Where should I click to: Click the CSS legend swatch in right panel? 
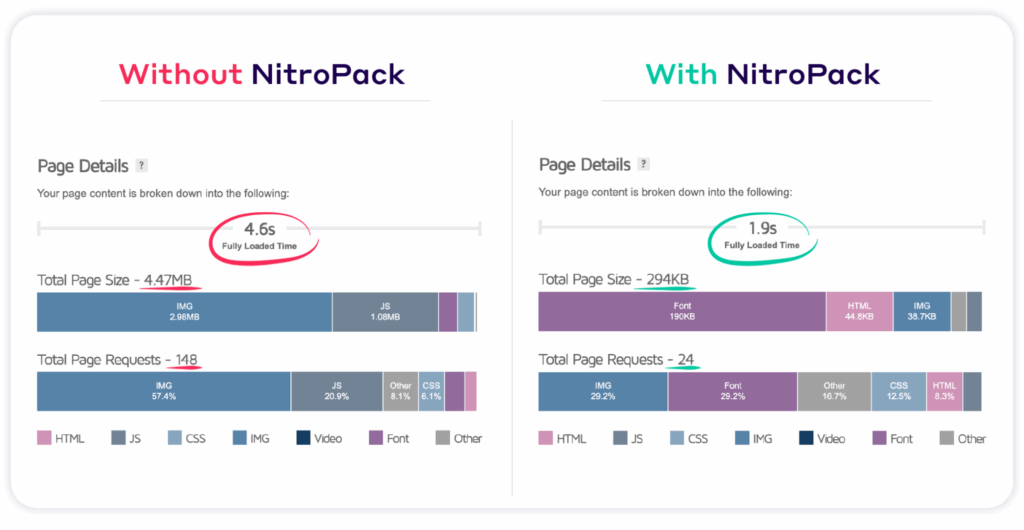pos(676,438)
